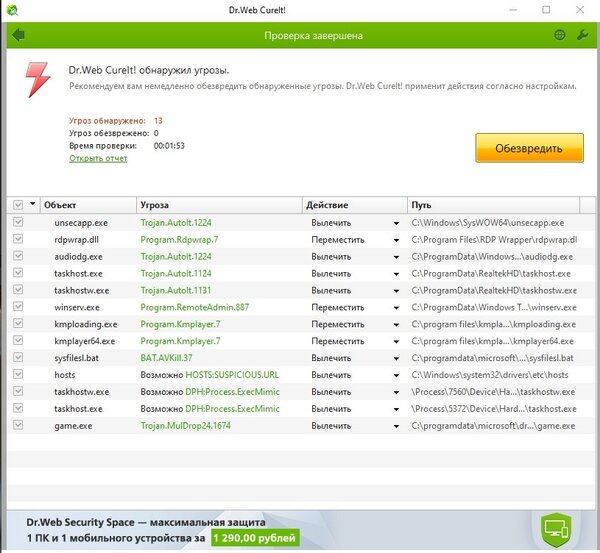This screenshot has width=600, height=553.
Task: Open action dropdown for unsecapp.exe
Action: click(396, 223)
